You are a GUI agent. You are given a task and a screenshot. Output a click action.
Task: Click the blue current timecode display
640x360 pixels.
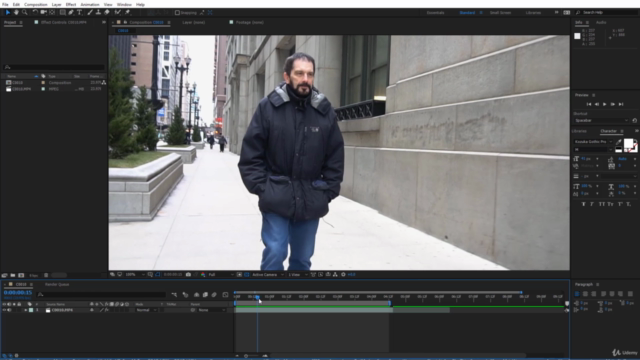point(18,293)
